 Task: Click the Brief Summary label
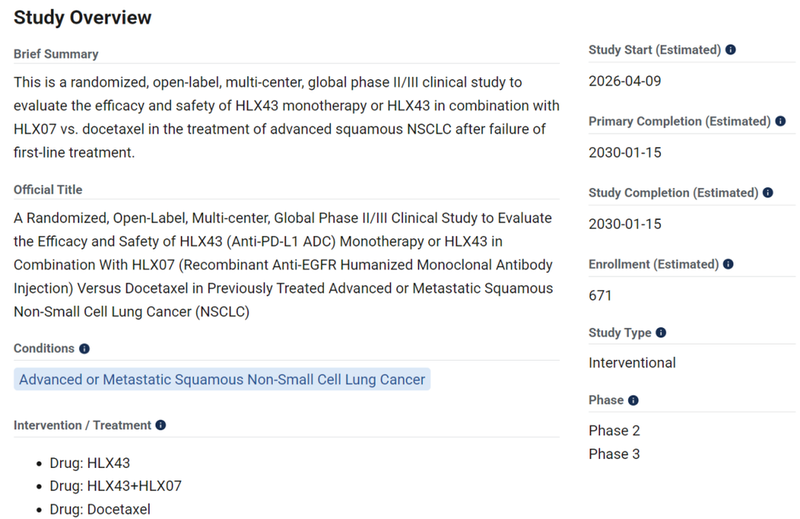(x=56, y=54)
